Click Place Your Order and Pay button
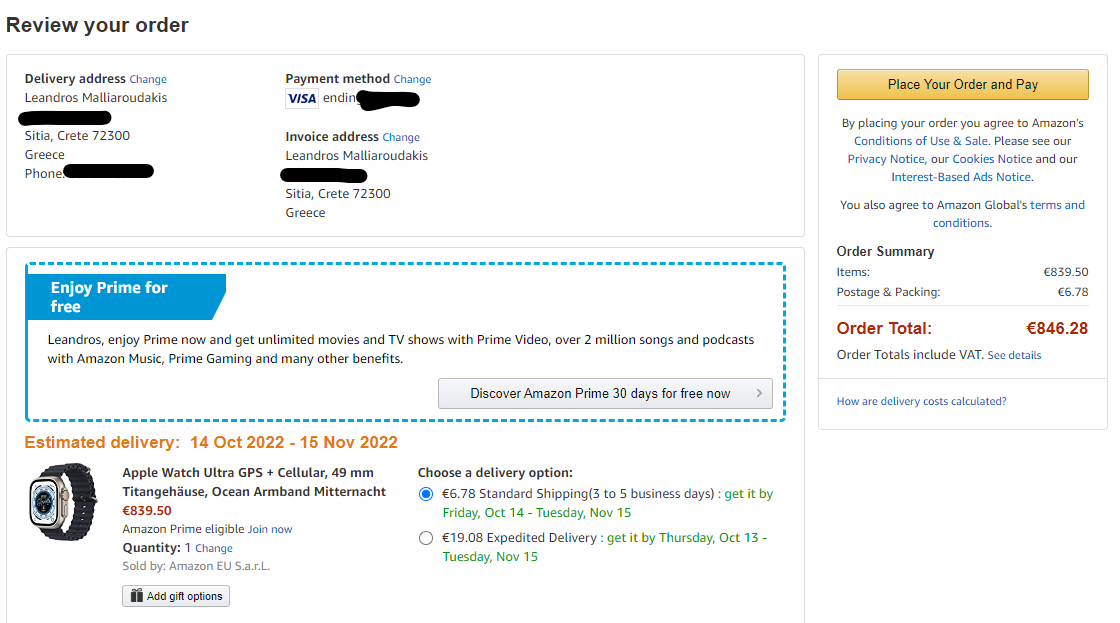 pyautogui.click(x=962, y=84)
